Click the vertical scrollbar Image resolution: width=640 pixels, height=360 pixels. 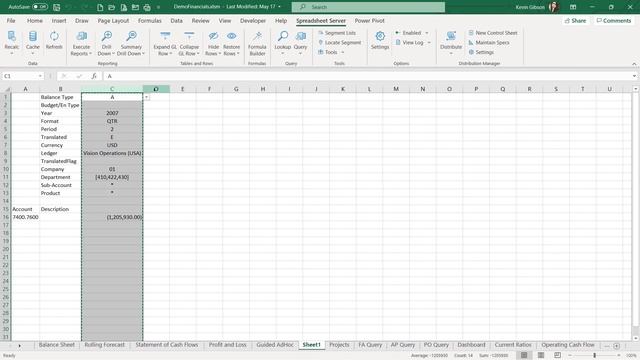(x=636, y=212)
